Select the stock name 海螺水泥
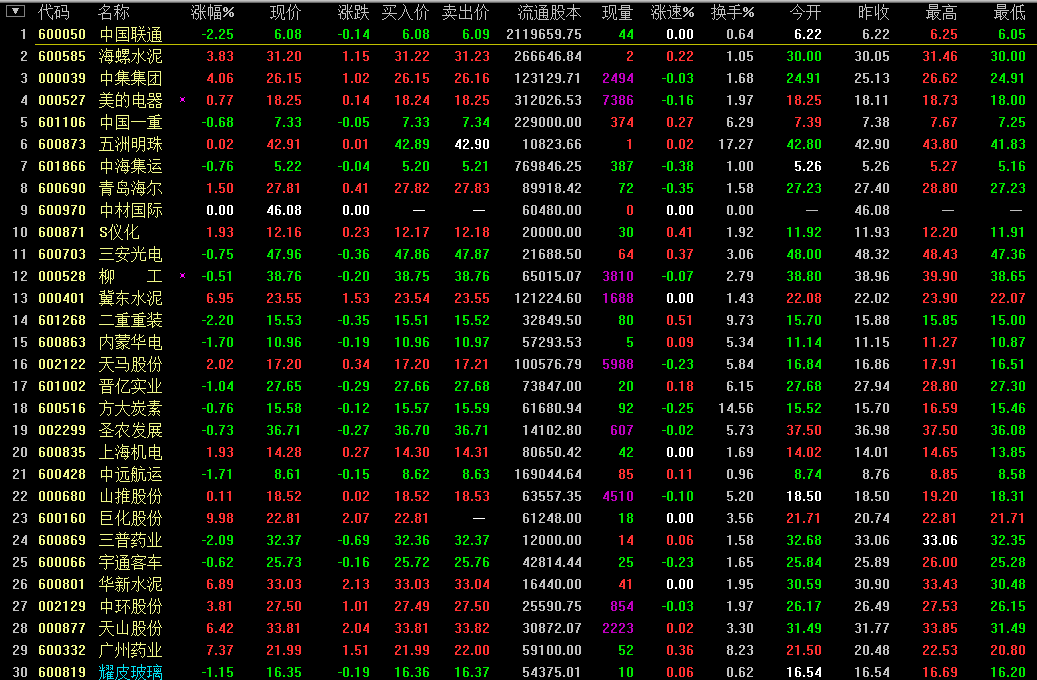Image resolution: width=1037 pixels, height=680 pixels. click(x=130, y=56)
